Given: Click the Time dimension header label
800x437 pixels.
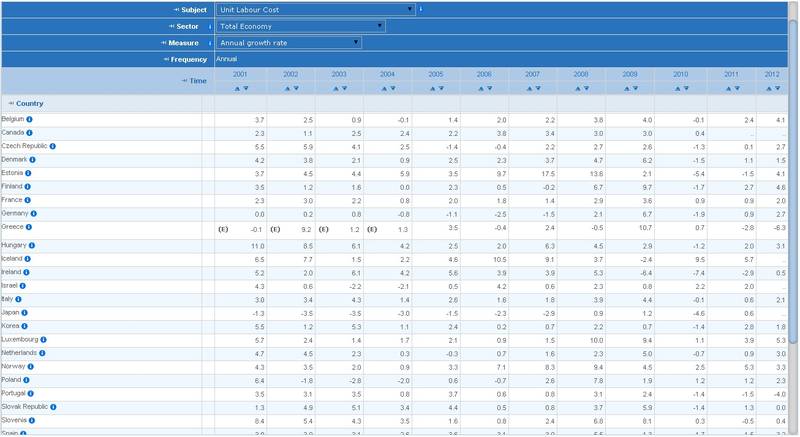Looking at the screenshot, I should [197, 80].
